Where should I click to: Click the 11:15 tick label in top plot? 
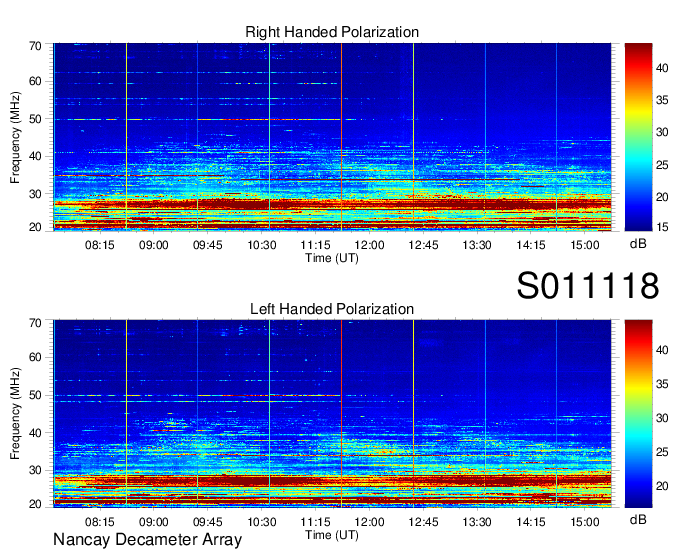click(315, 245)
